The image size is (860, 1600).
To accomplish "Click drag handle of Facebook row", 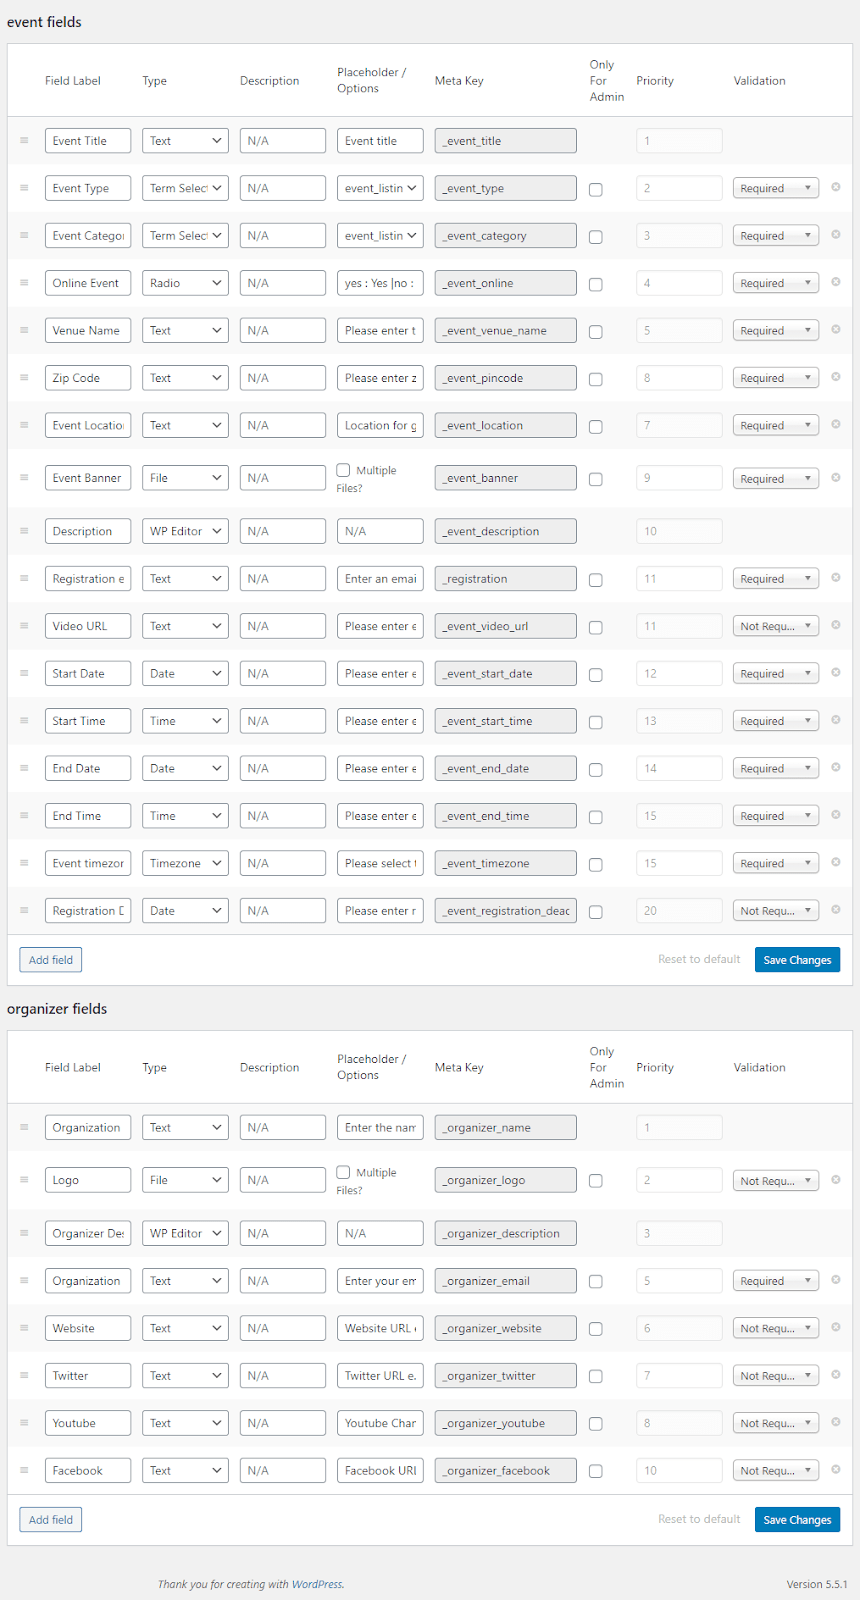I will coord(24,1470).
